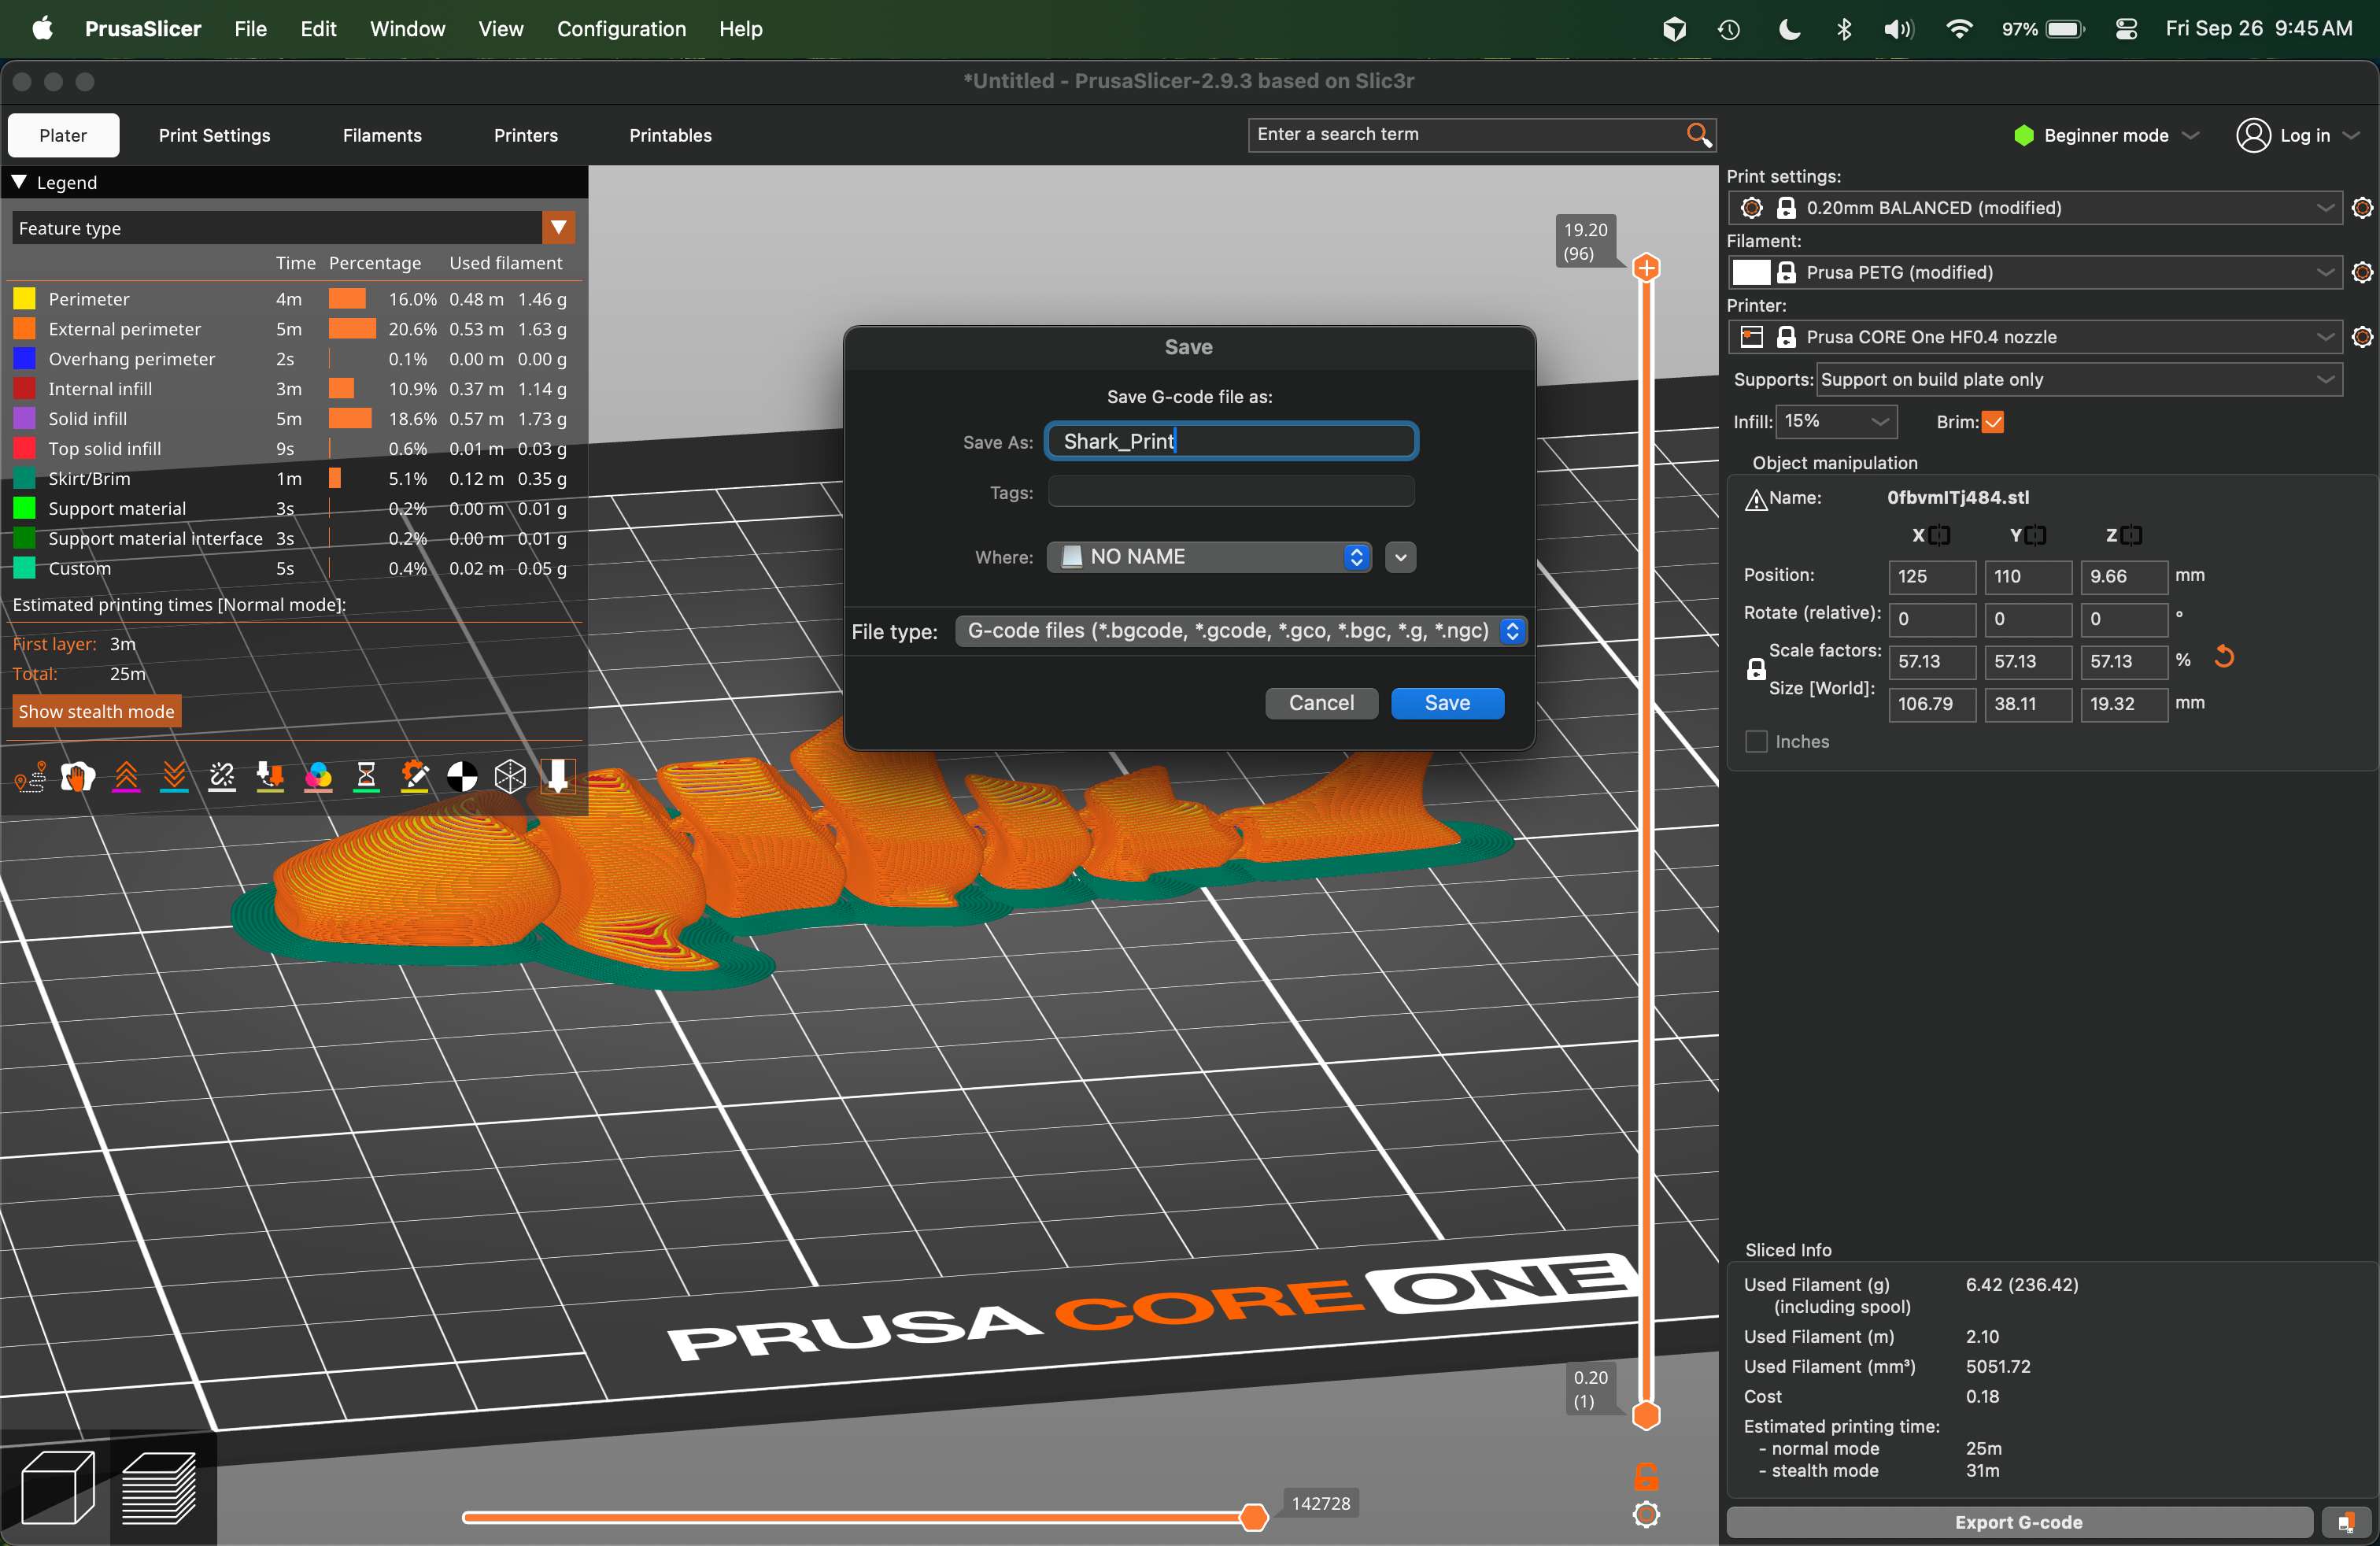Toggle the tool marker arrow icon
Viewport: 2380px width, 1546px height.
558,777
